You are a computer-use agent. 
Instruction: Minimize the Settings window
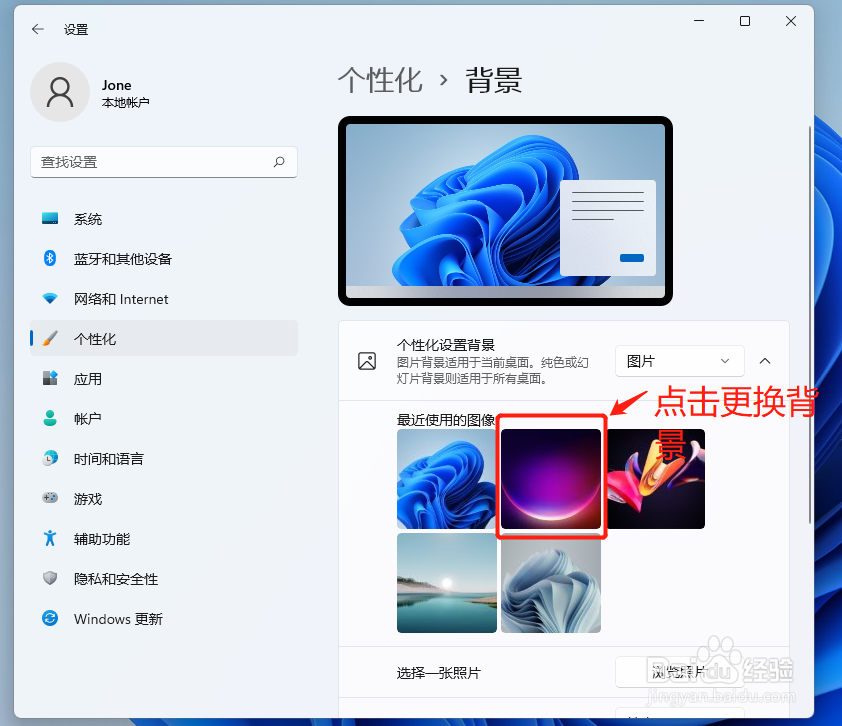click(x=699, y=21)
